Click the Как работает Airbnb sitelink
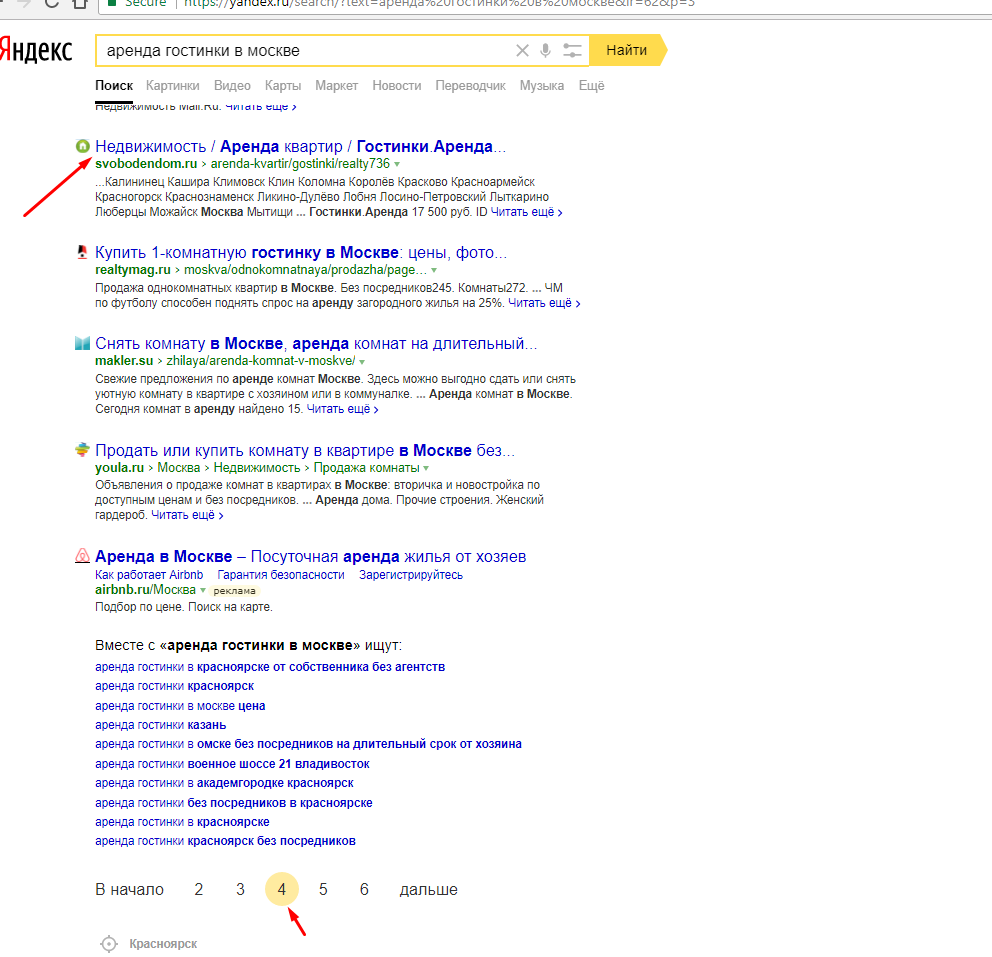Viewport: 992px width, 957px height. coord(149,574)
